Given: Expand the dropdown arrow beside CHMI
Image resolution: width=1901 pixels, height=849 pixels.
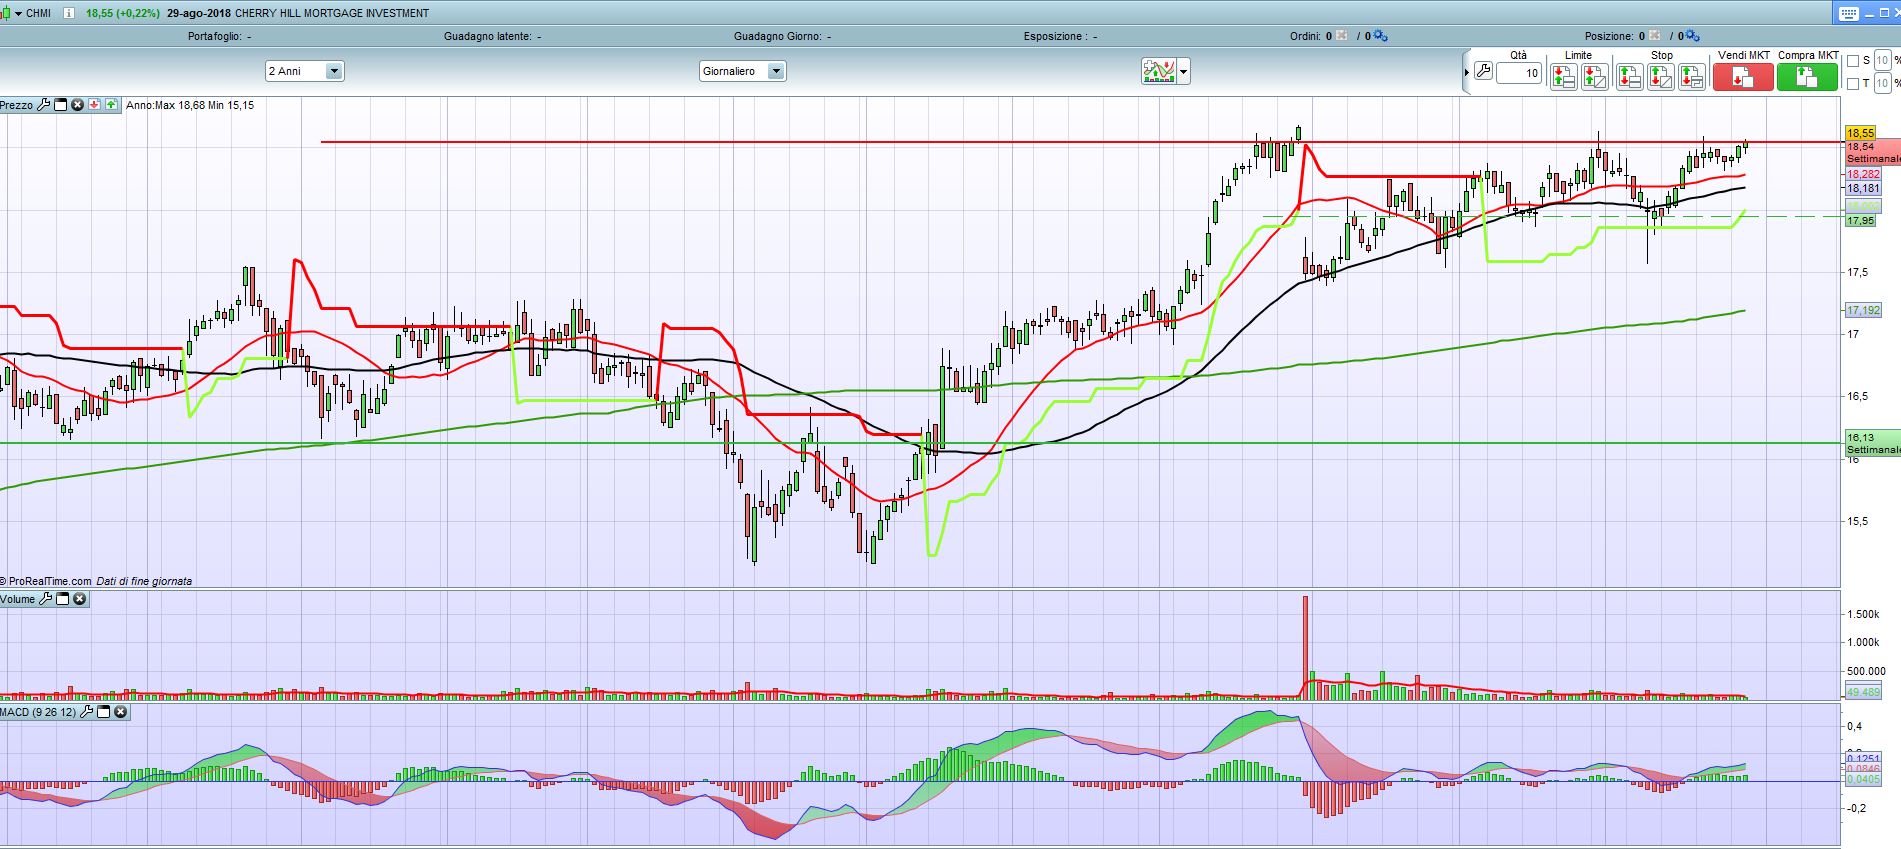Looking at the screenshot, I should coord(18,13).
